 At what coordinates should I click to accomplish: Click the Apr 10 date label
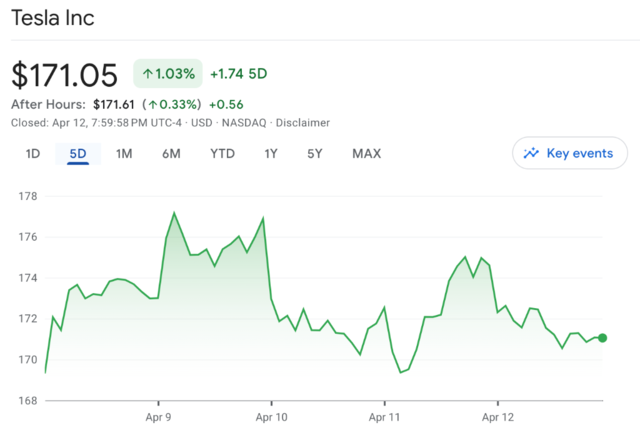click(272, 415)
